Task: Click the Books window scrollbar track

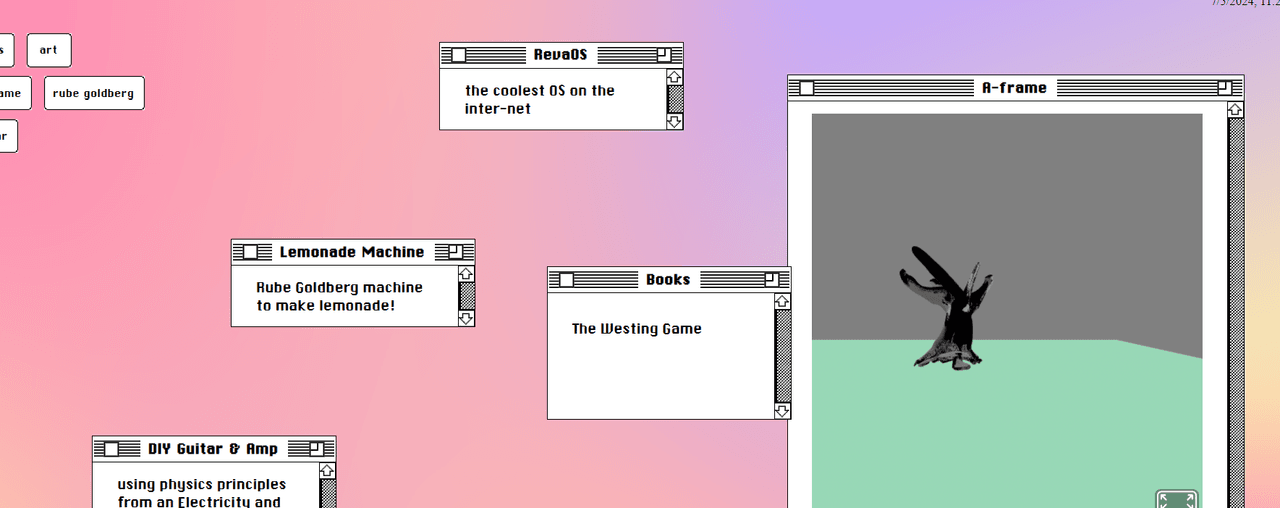Action: (x=782, y=356)
